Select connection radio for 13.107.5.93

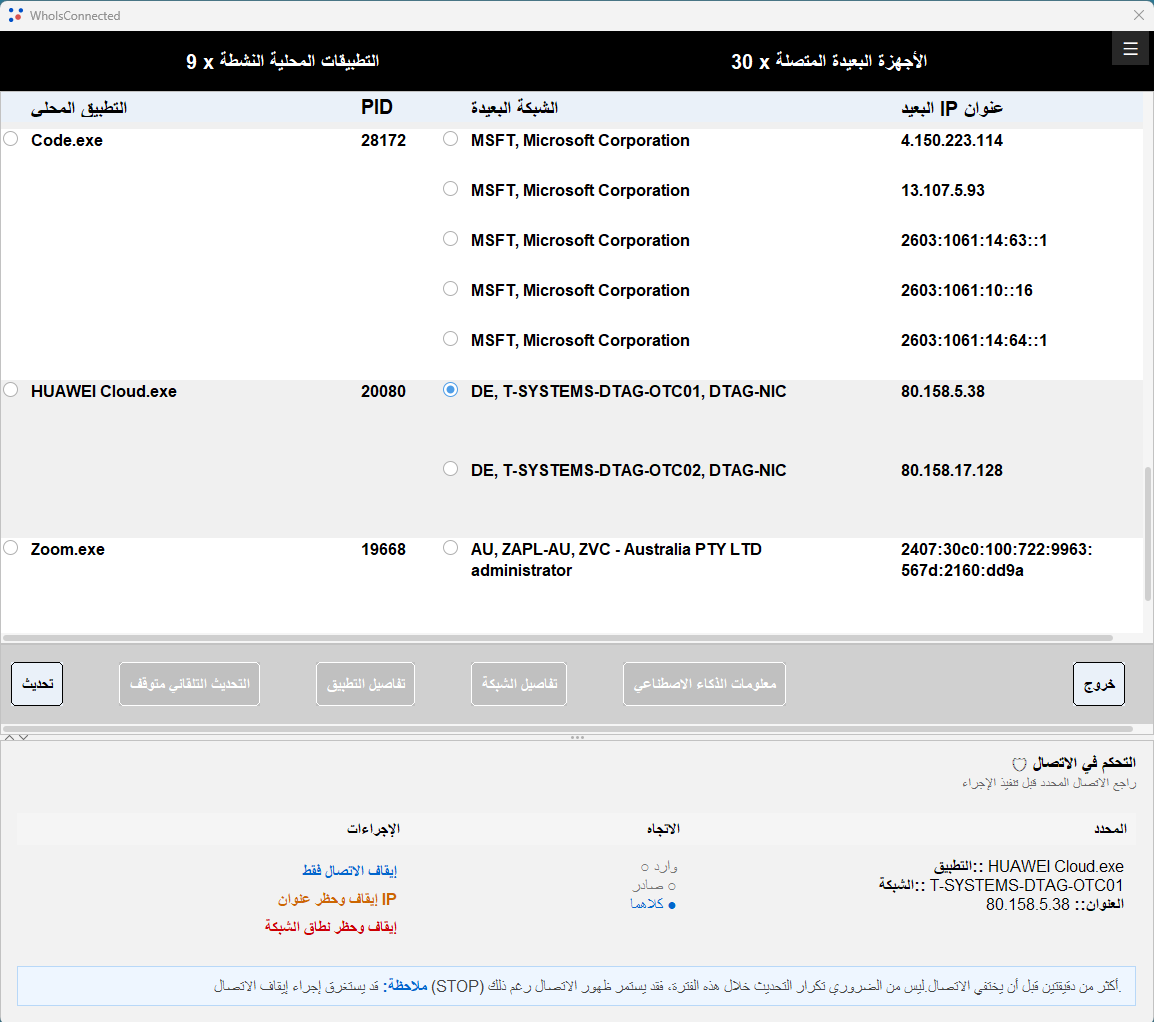450,189
